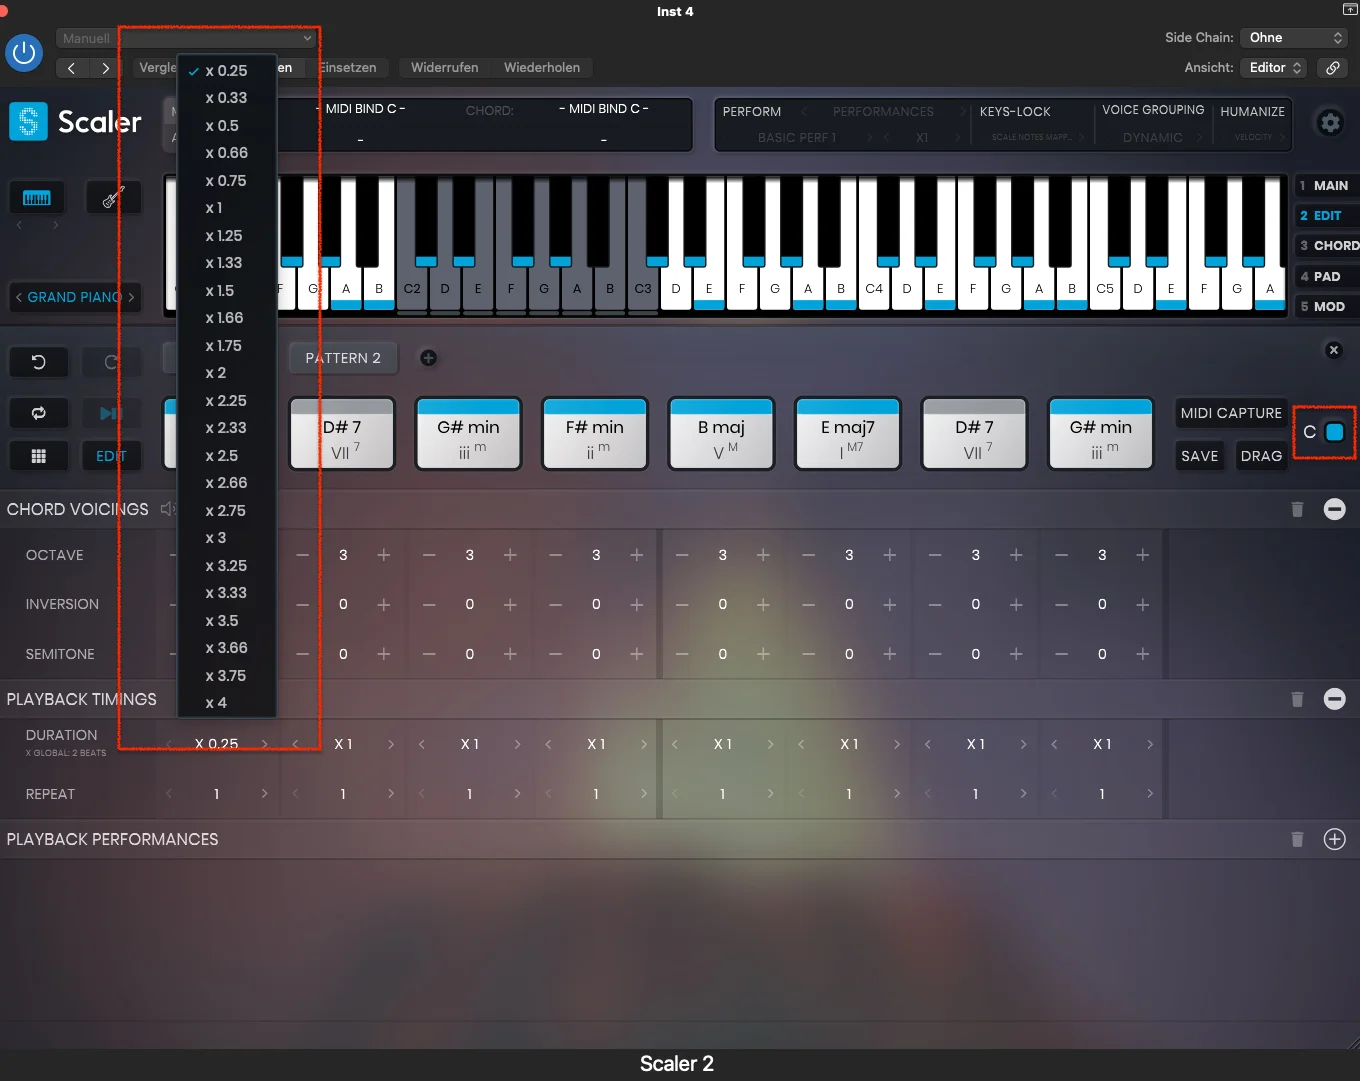
Task: Open the pad grid view icon
Action: coord(39,456)
